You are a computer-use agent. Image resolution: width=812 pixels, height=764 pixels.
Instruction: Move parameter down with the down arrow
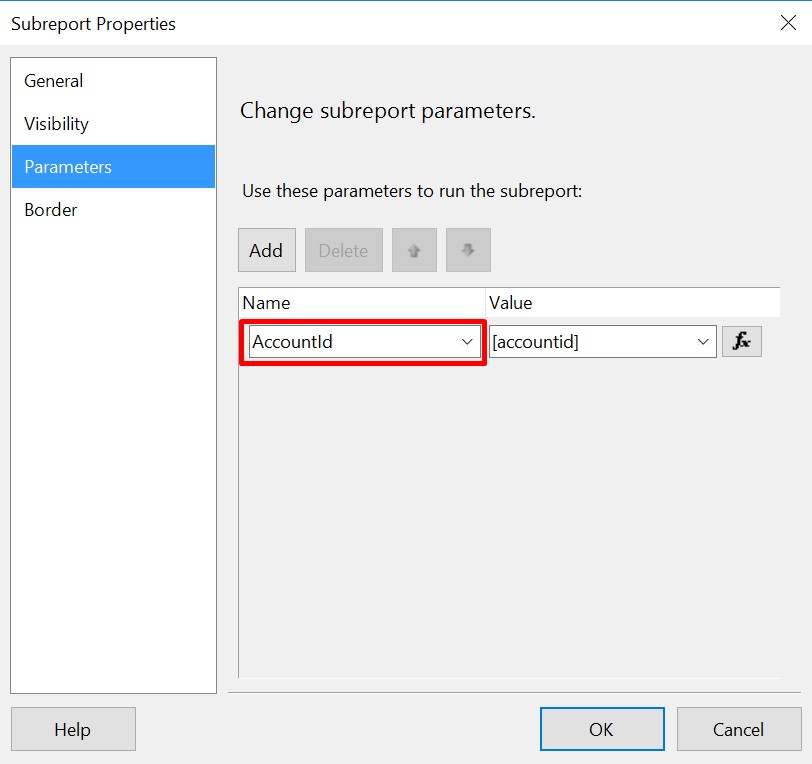pos(468,250)
